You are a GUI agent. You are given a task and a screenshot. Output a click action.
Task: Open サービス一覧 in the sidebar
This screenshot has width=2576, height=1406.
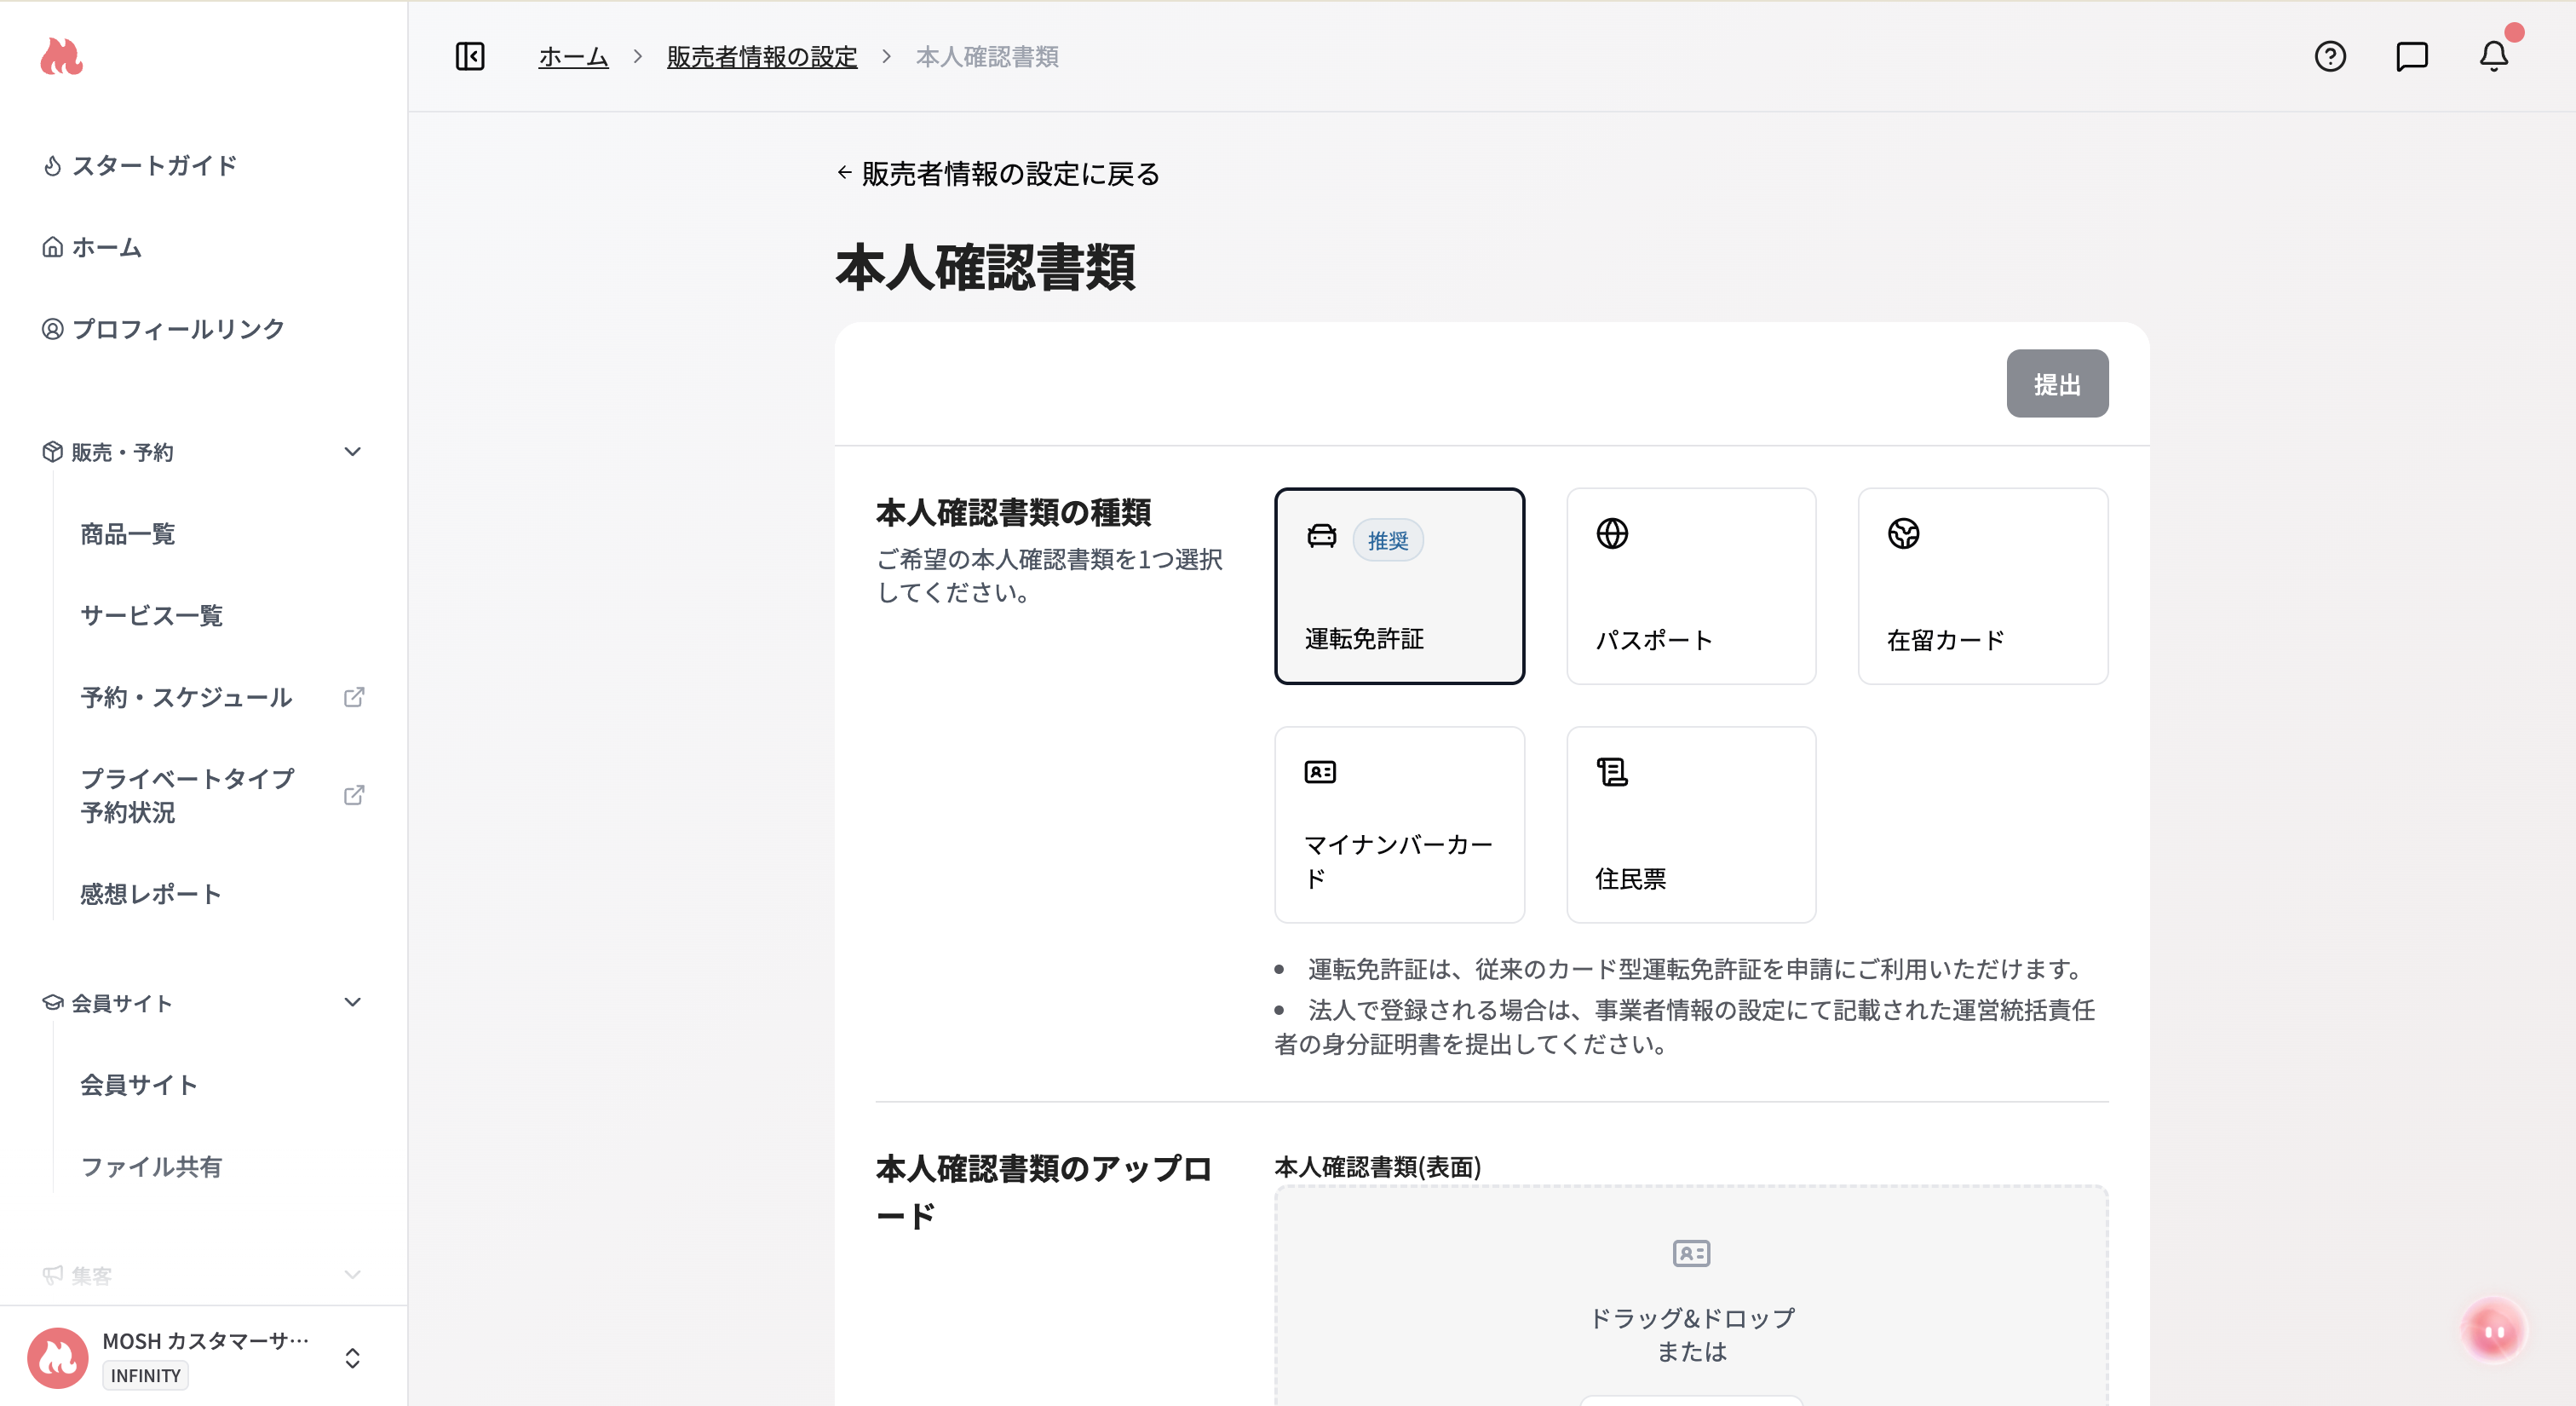[152, 615]
